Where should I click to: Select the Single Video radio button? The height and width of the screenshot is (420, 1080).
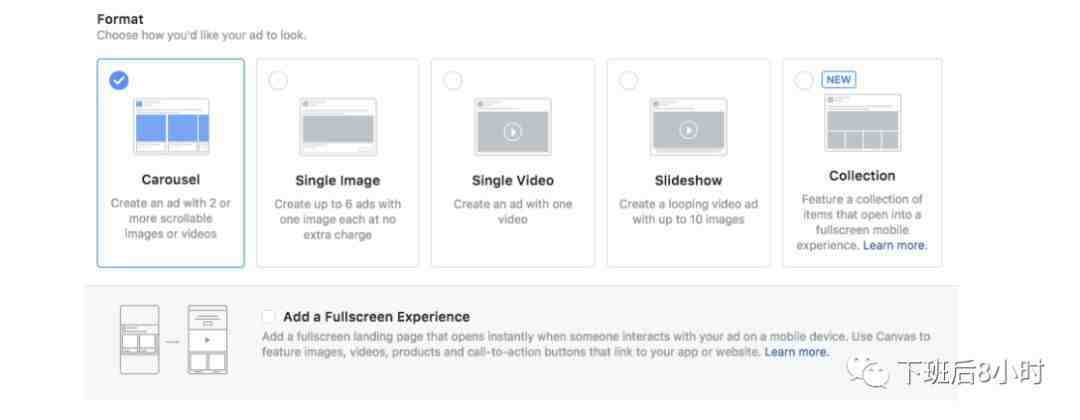(x=453, y=81)
